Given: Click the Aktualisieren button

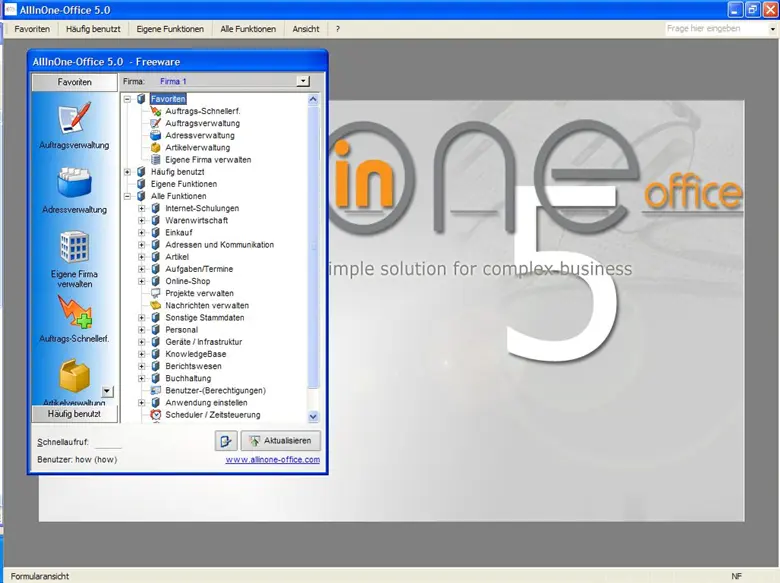Looking at the screenshot, I should tap(281, 441).
